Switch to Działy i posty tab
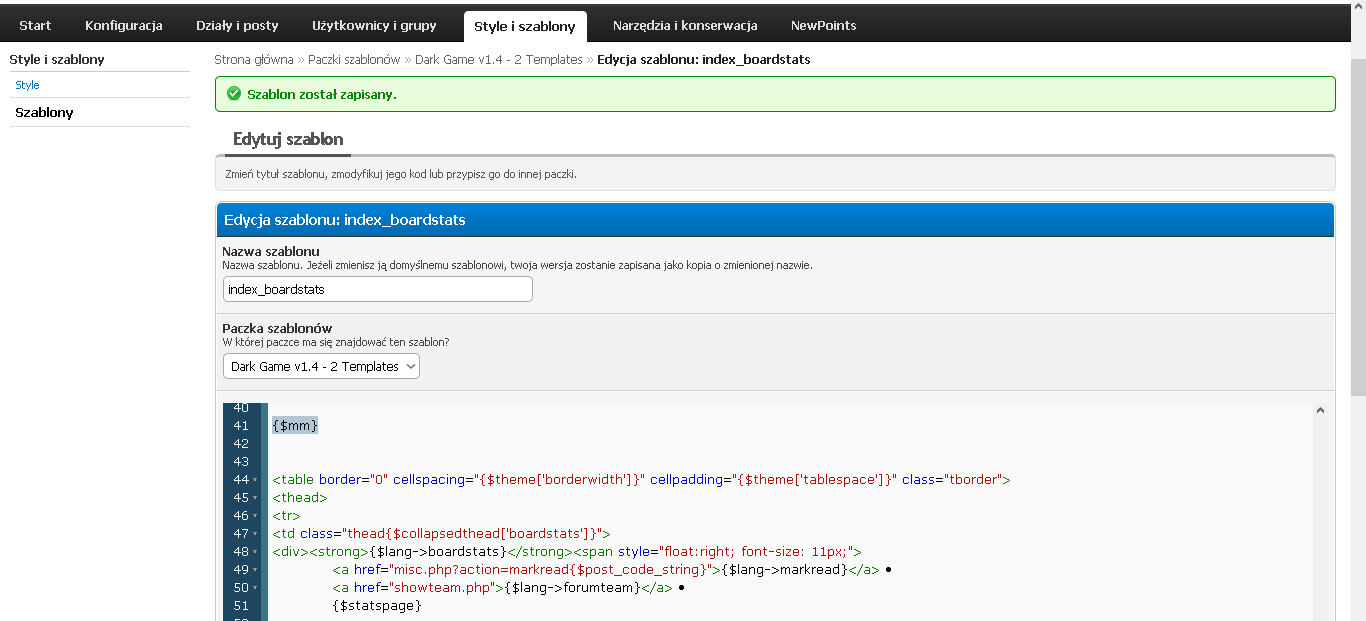Screen dimensions: 1366x621 [x=237, y=25]
